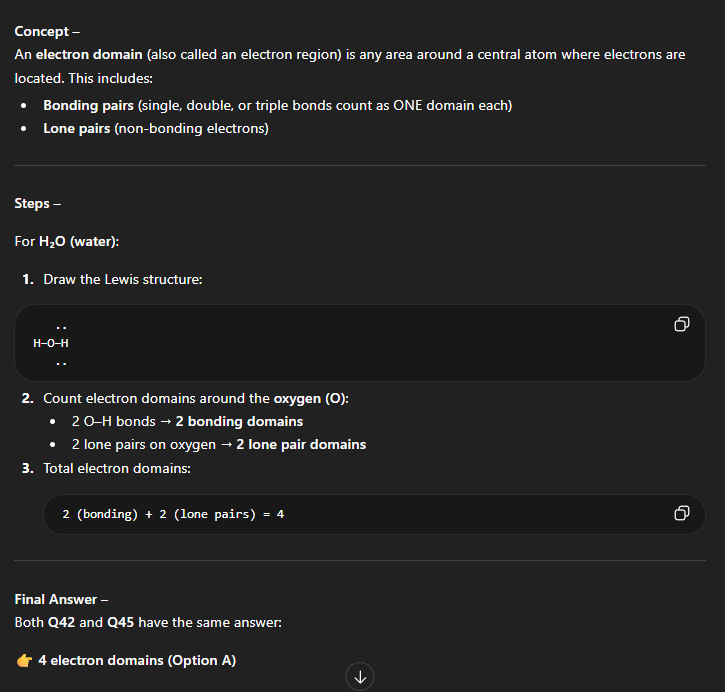
Task: Click the 'Steps –' heading
Action: pyautogui.click(x=38, y=203)
